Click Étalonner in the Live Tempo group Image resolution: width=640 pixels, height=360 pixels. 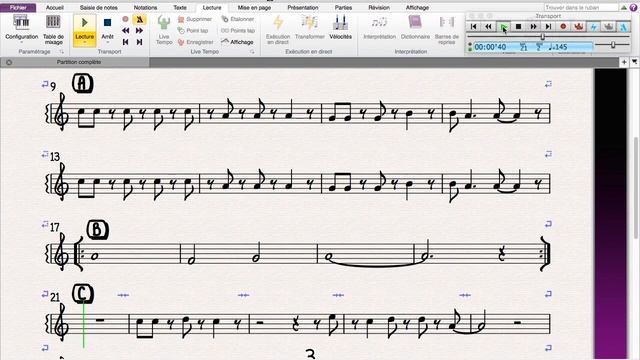click(238, 19)
